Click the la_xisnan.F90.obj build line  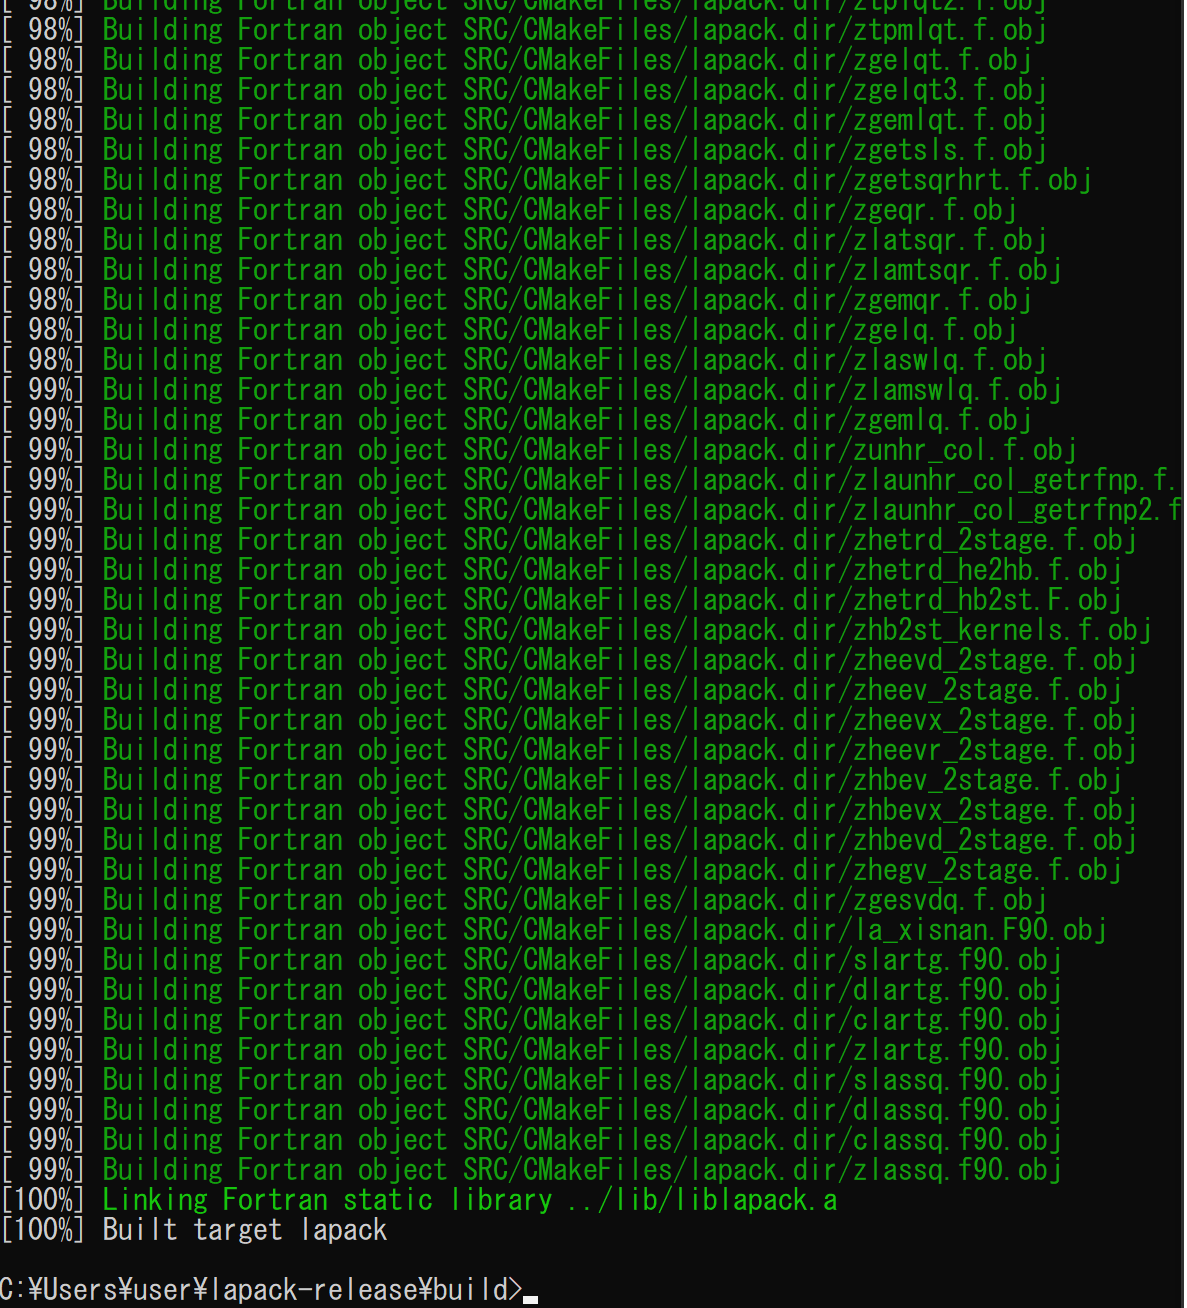pyautogui.click(x=554, y=930)
